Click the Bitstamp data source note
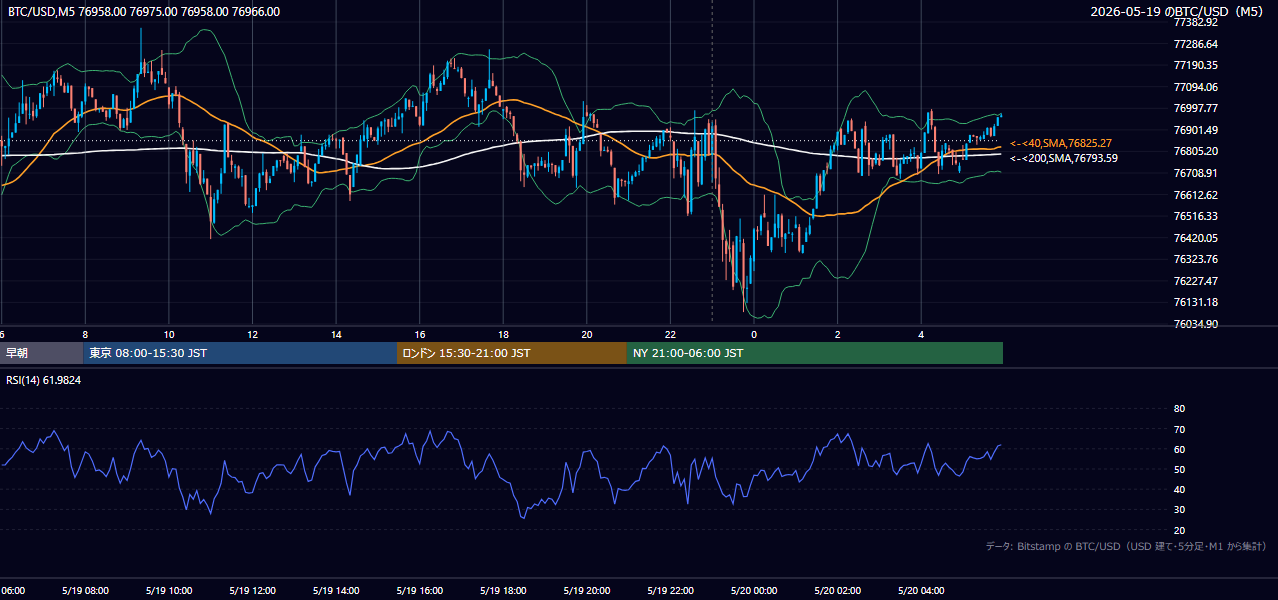1278x600 pixels. (1126, 546)
